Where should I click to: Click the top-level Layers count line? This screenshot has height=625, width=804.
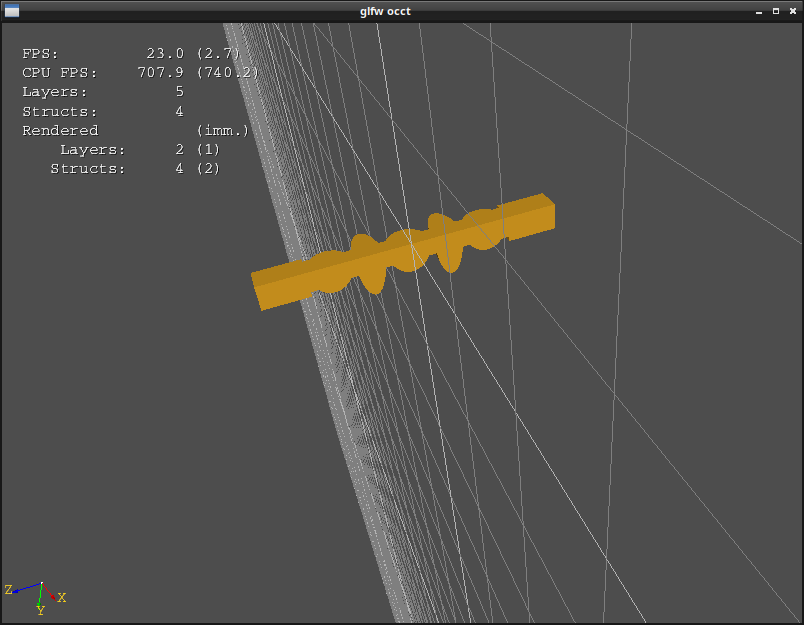(x=102, y=92)
